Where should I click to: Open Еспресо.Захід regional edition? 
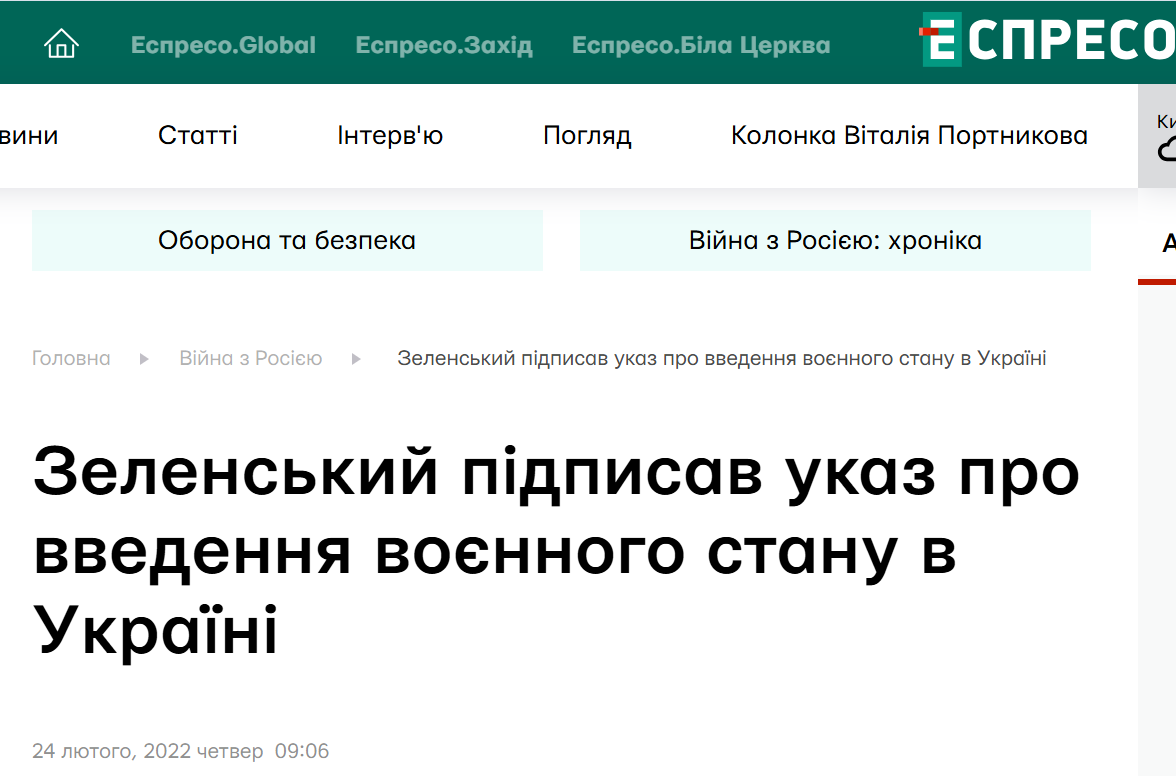point(444,45)
